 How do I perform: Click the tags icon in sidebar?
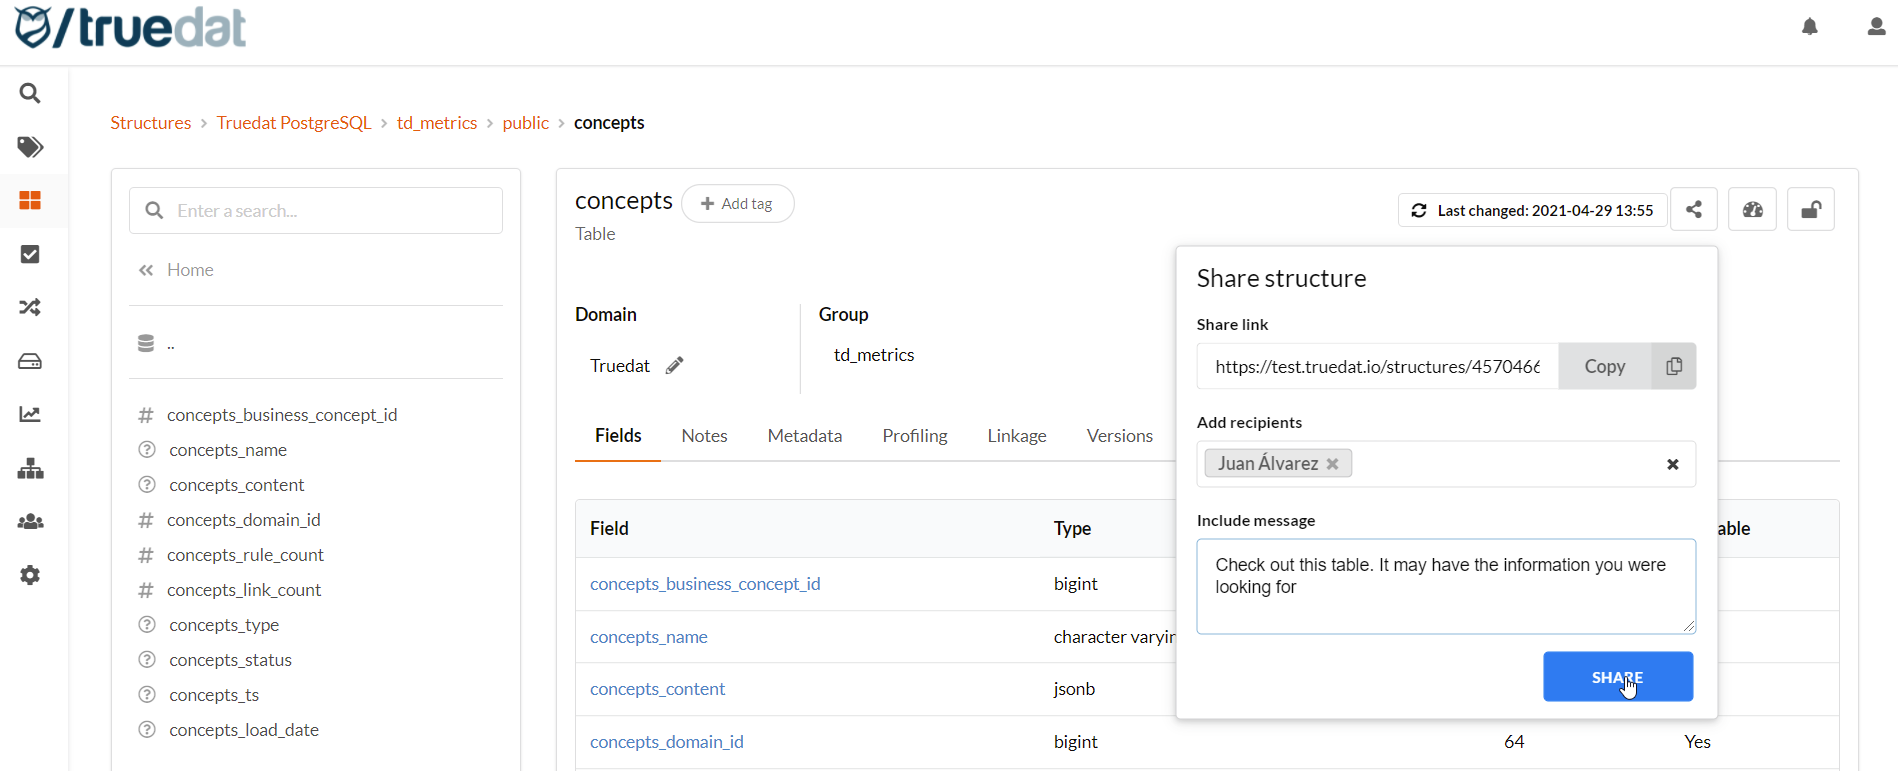coord(30,147)
